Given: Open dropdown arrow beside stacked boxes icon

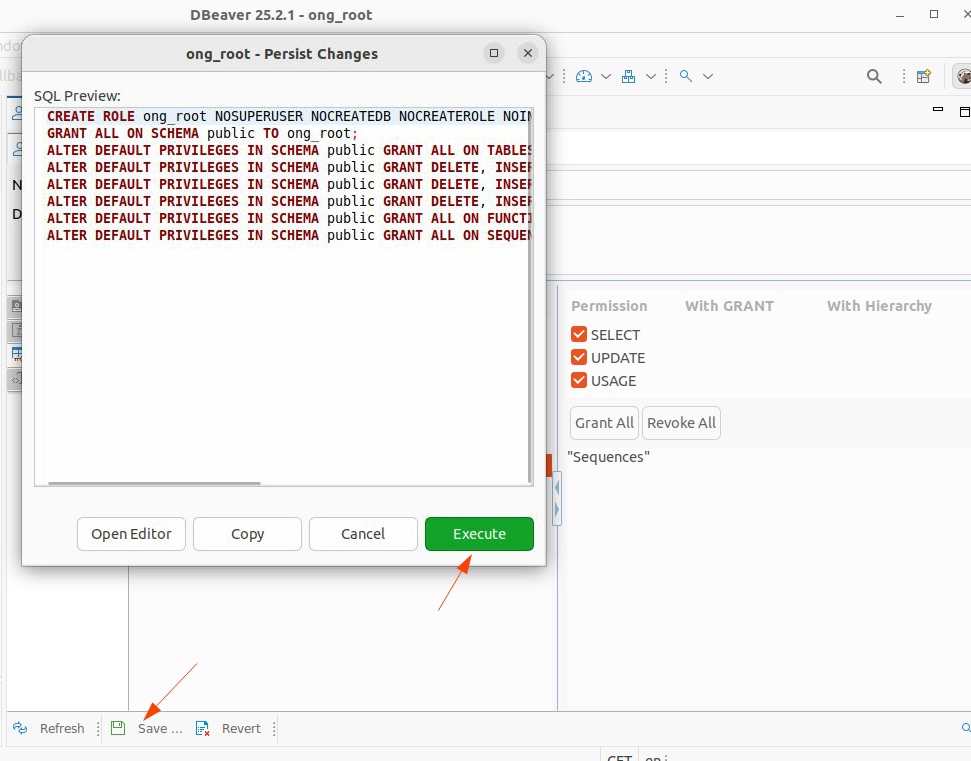Looking at the screenshot, I should (x=651, y=76).
